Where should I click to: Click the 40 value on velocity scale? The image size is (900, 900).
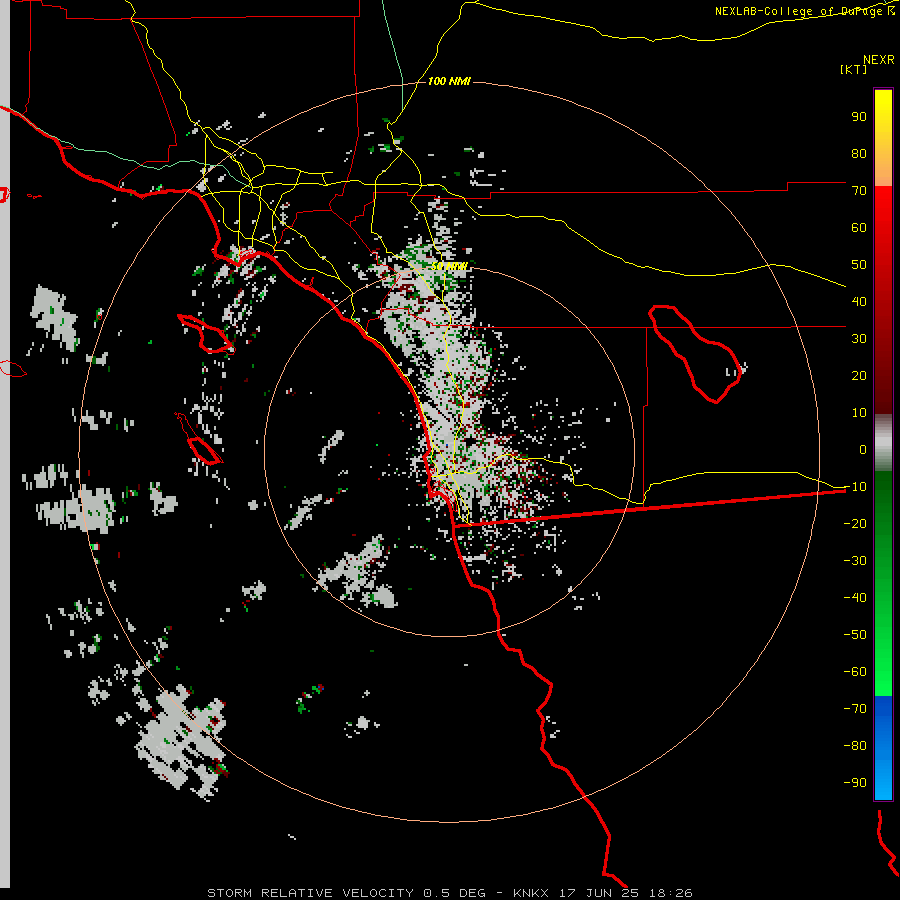pos(859,301)
